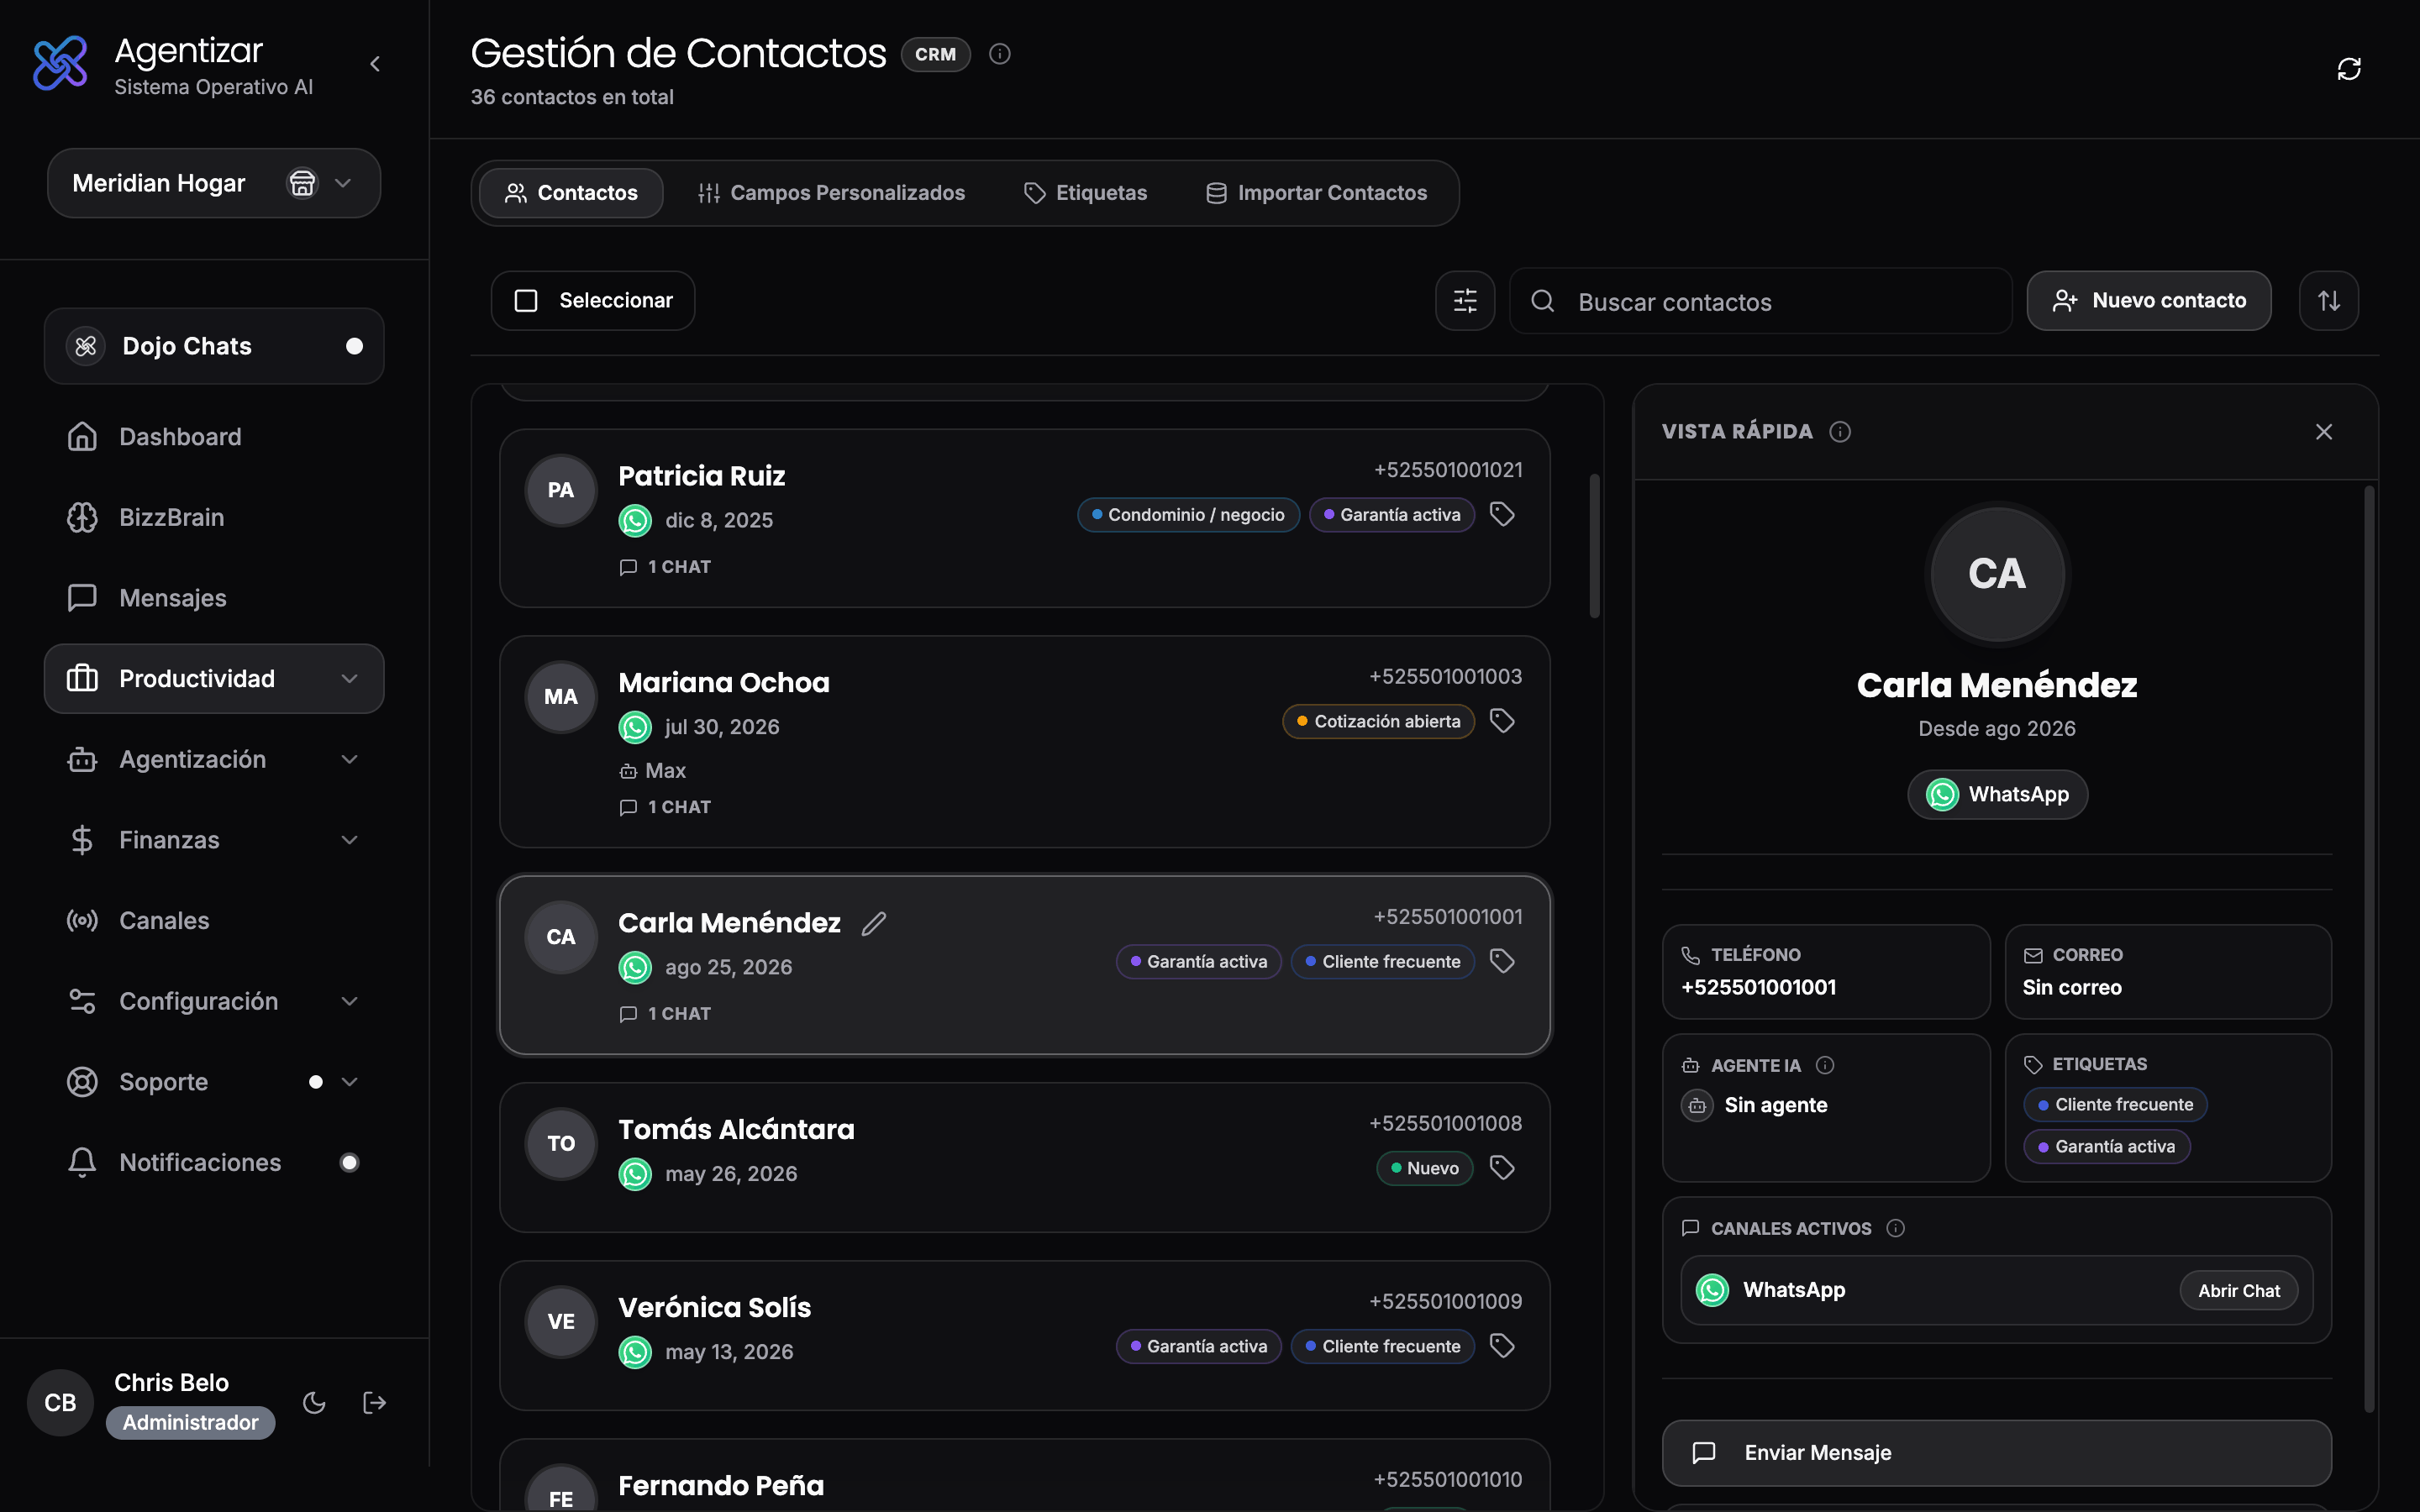Click the Agentizar logo icon

click(60, 63)
